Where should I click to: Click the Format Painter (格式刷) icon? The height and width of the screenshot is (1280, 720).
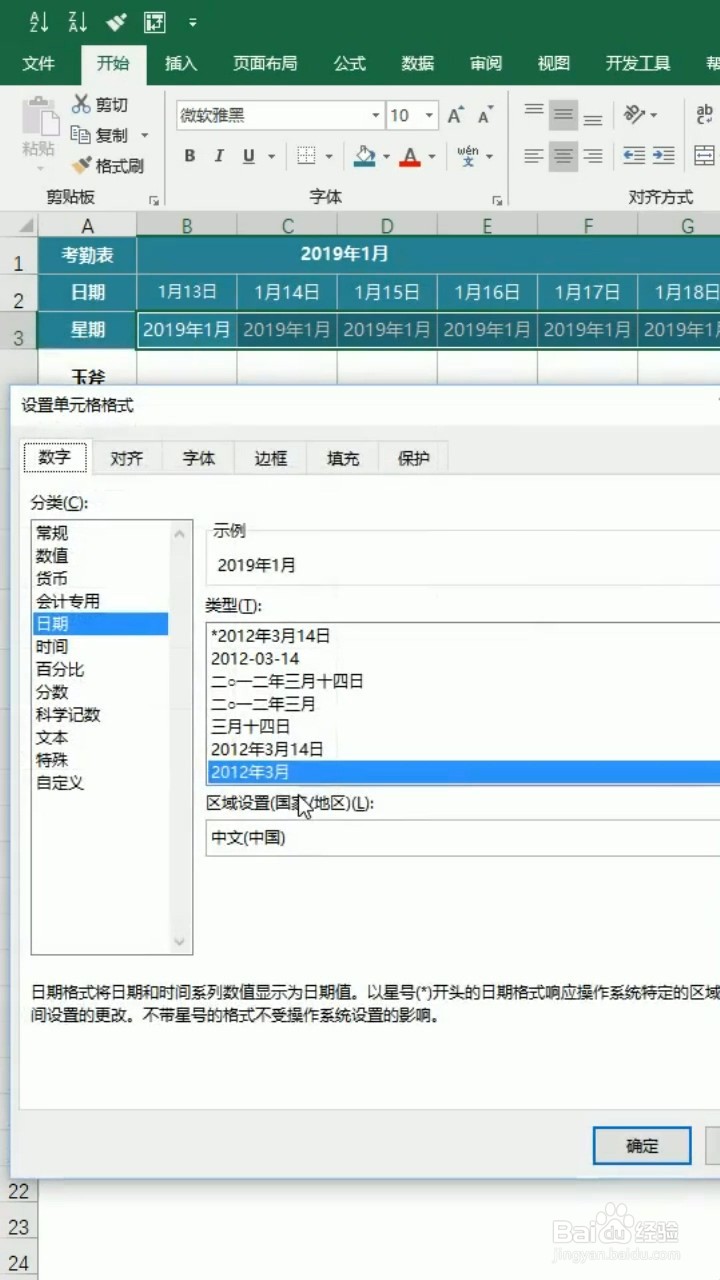tap(82, 165)
